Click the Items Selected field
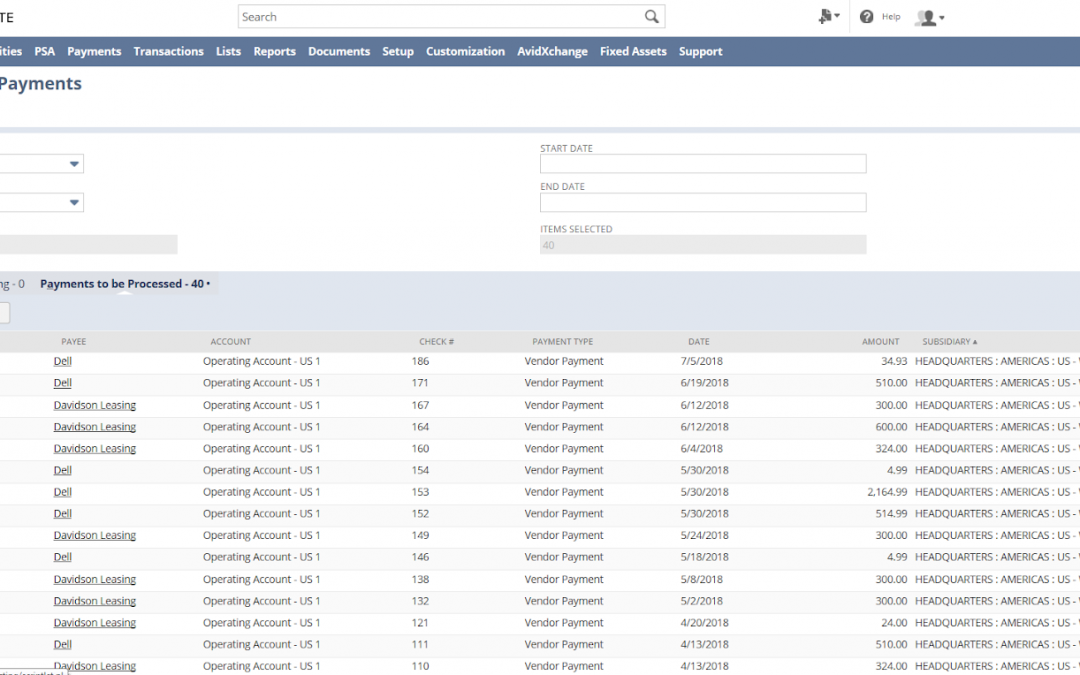This screenshot has height=675, width=1080. click(x=703, y=245)
